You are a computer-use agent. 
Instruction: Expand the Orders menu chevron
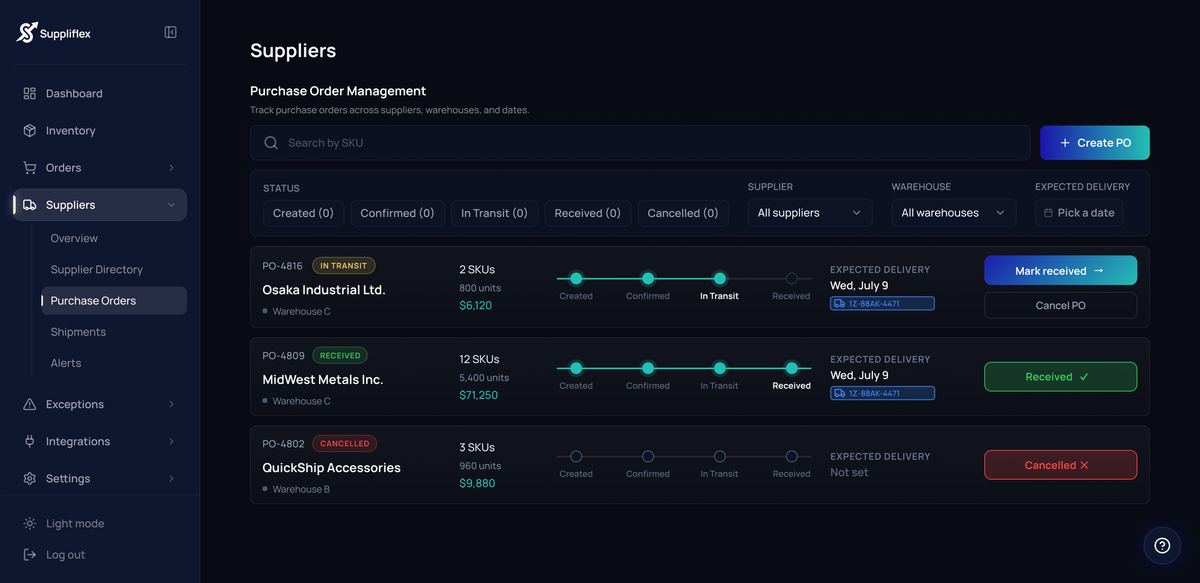[x=171, y=167]
